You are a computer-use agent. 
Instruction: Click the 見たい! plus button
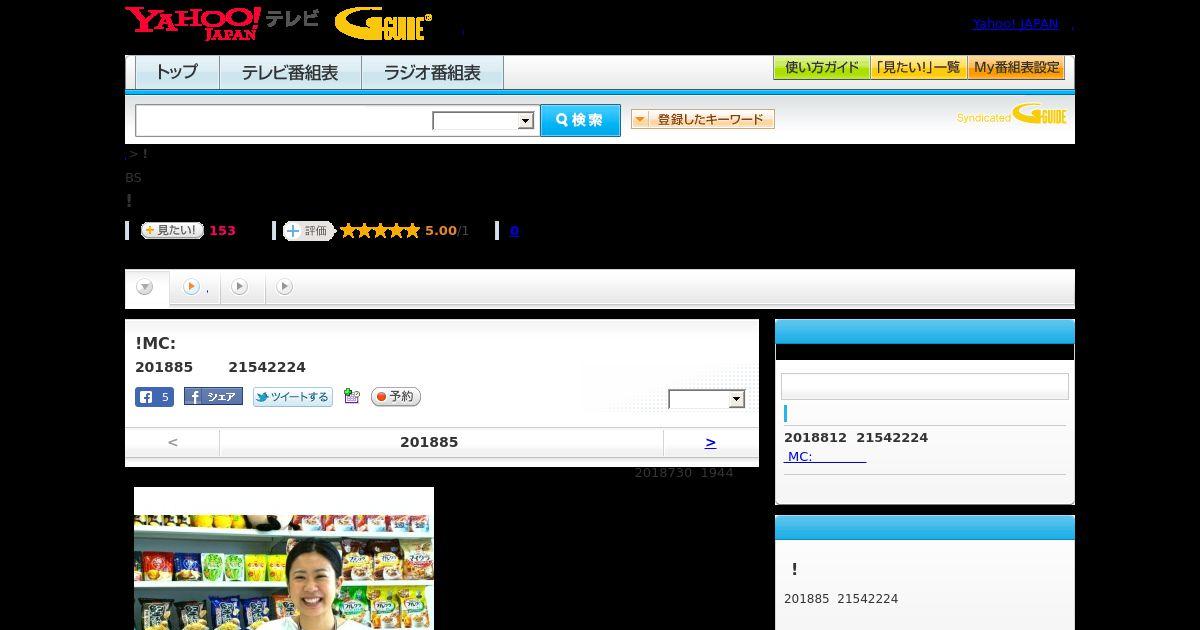(172, 230)
